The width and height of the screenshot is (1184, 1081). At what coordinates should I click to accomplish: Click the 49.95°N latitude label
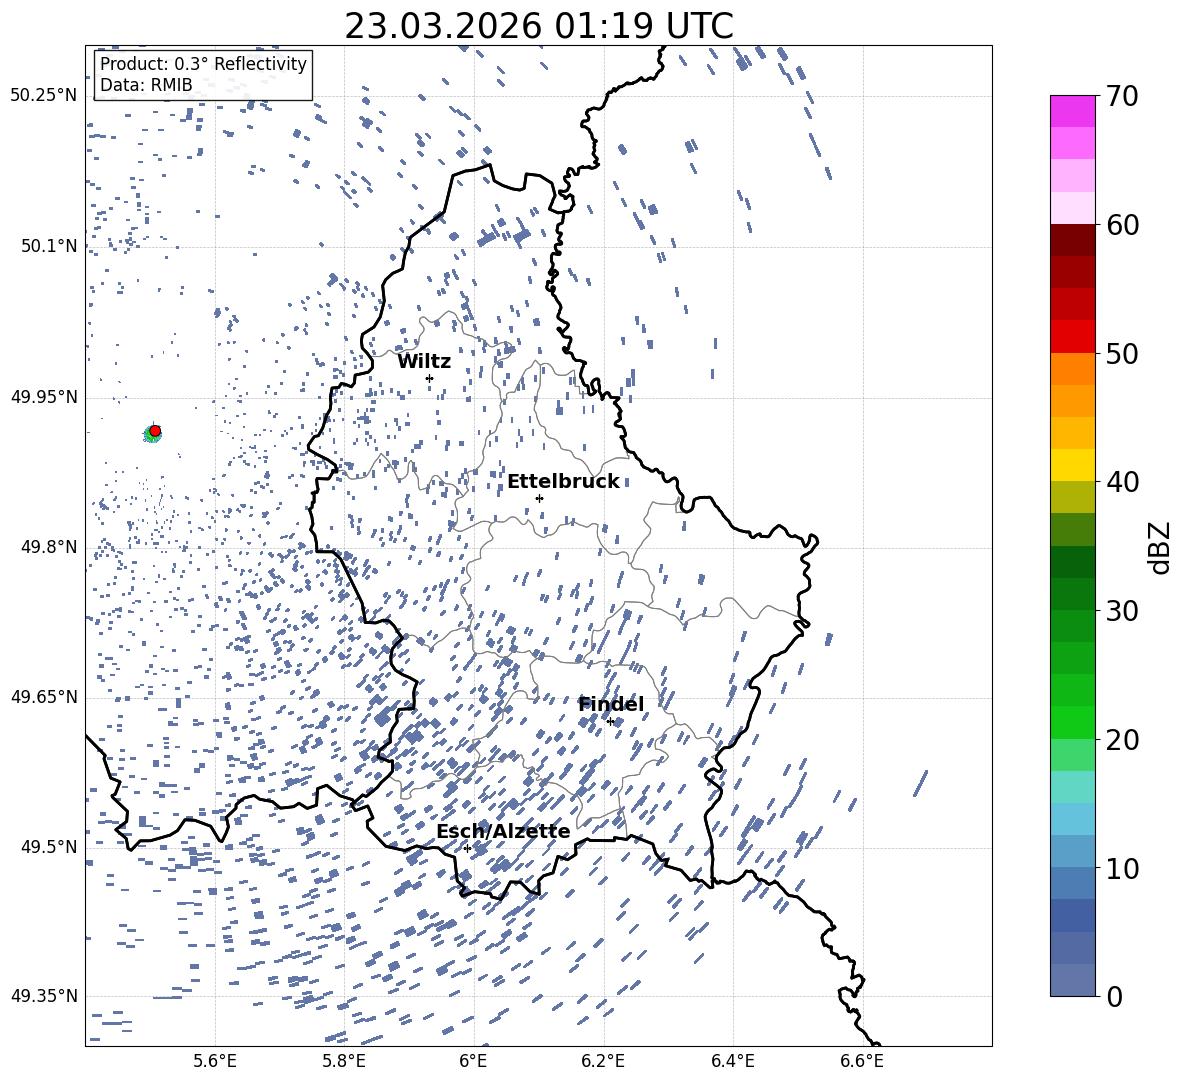pyautogui.click(x=44, y=397)
